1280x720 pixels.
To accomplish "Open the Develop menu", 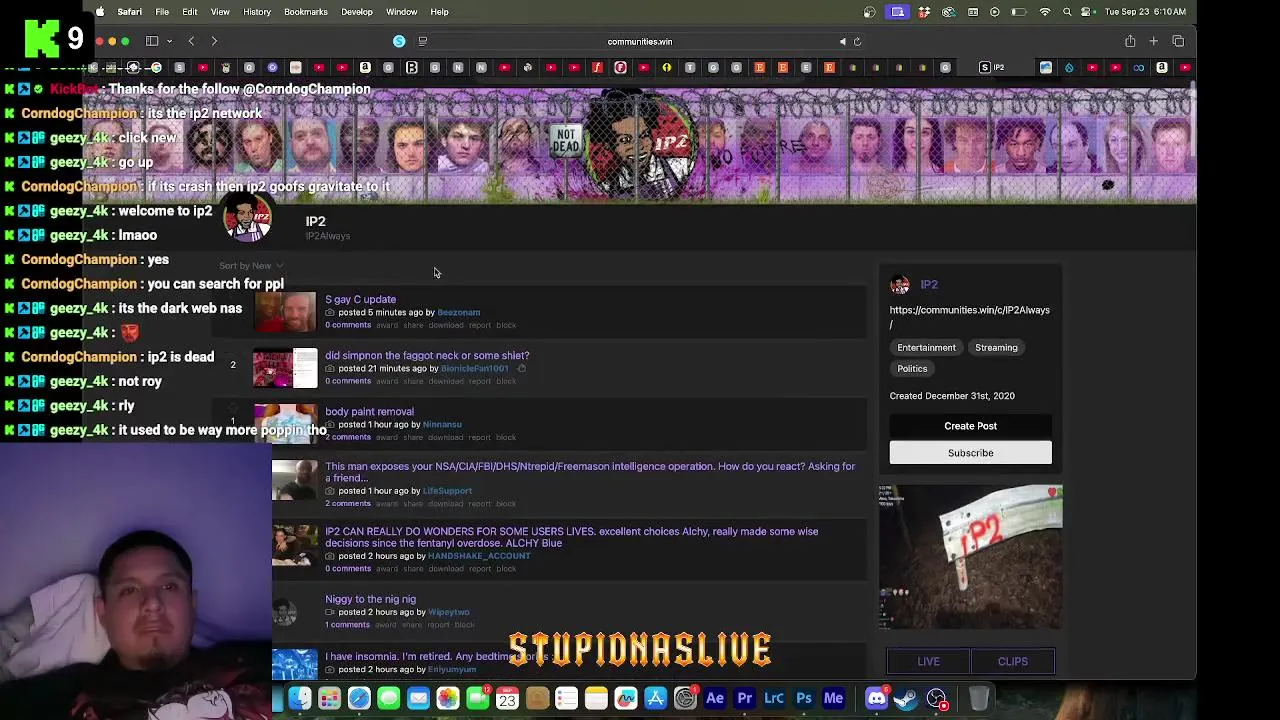I will [x=357, y=12].
